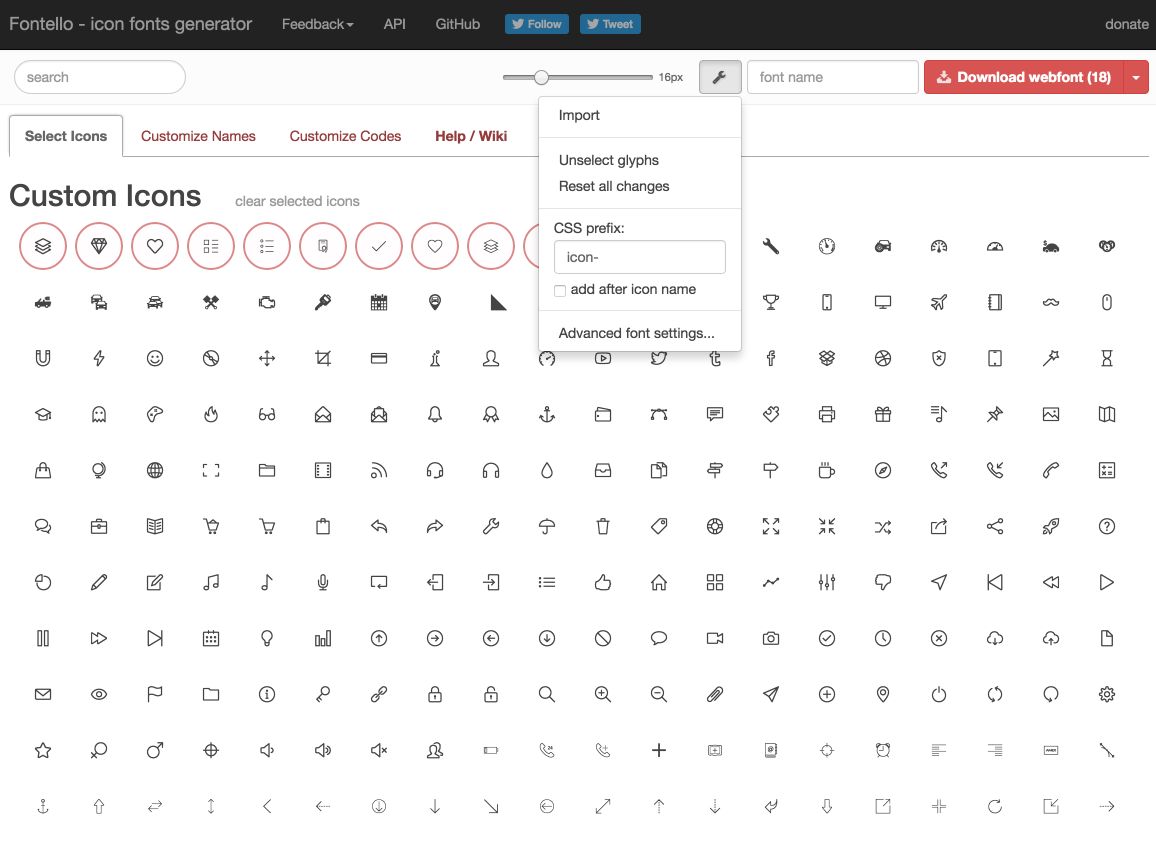Pick the camera icon
The height and width of the screenshot is (850, 1156).
coord(770,638)
